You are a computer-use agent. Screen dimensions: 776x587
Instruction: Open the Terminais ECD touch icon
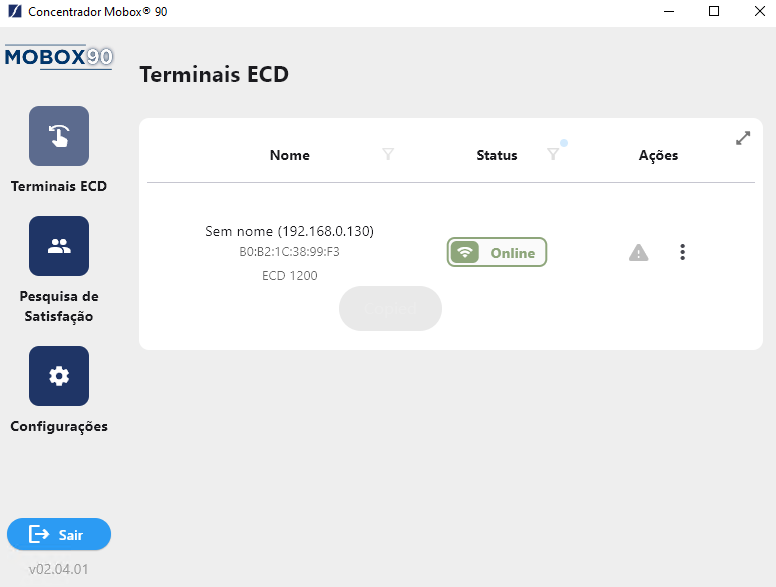(59, 136)
